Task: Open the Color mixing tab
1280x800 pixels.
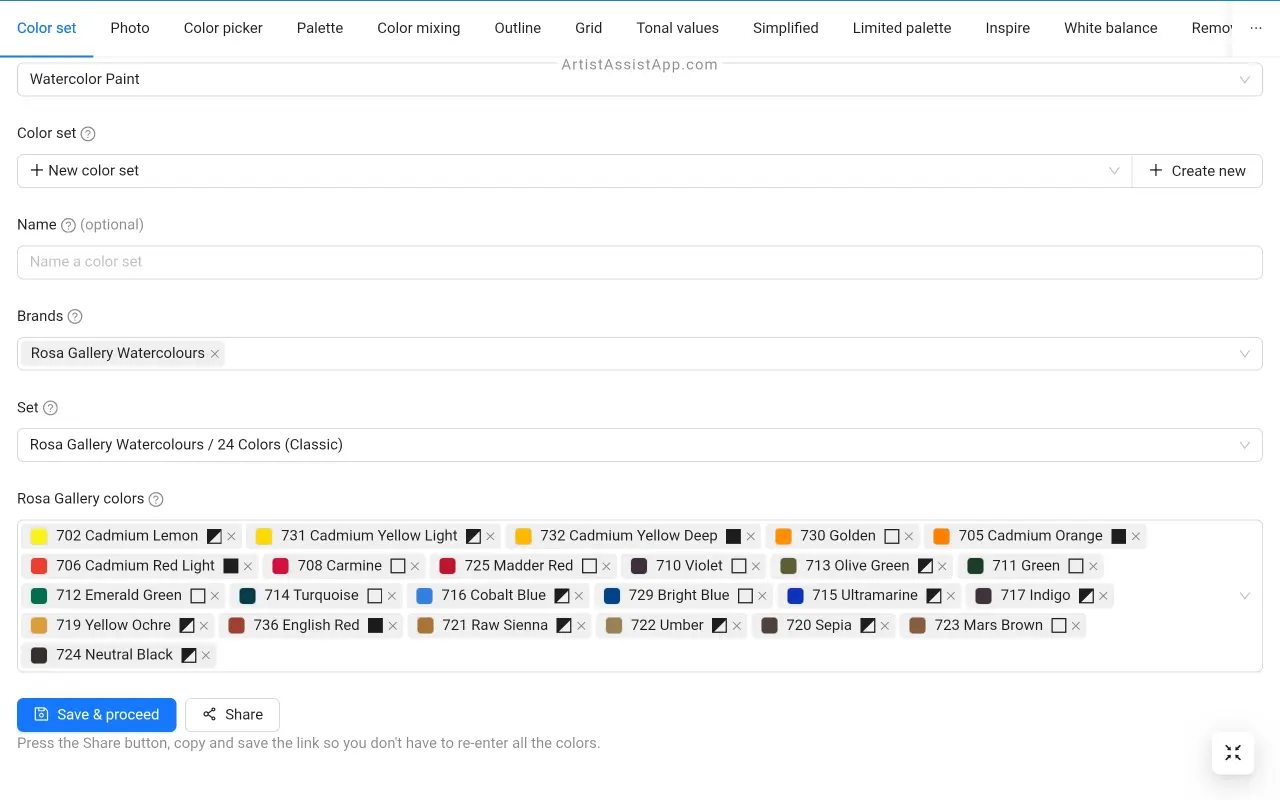Action: coord(419,28)
